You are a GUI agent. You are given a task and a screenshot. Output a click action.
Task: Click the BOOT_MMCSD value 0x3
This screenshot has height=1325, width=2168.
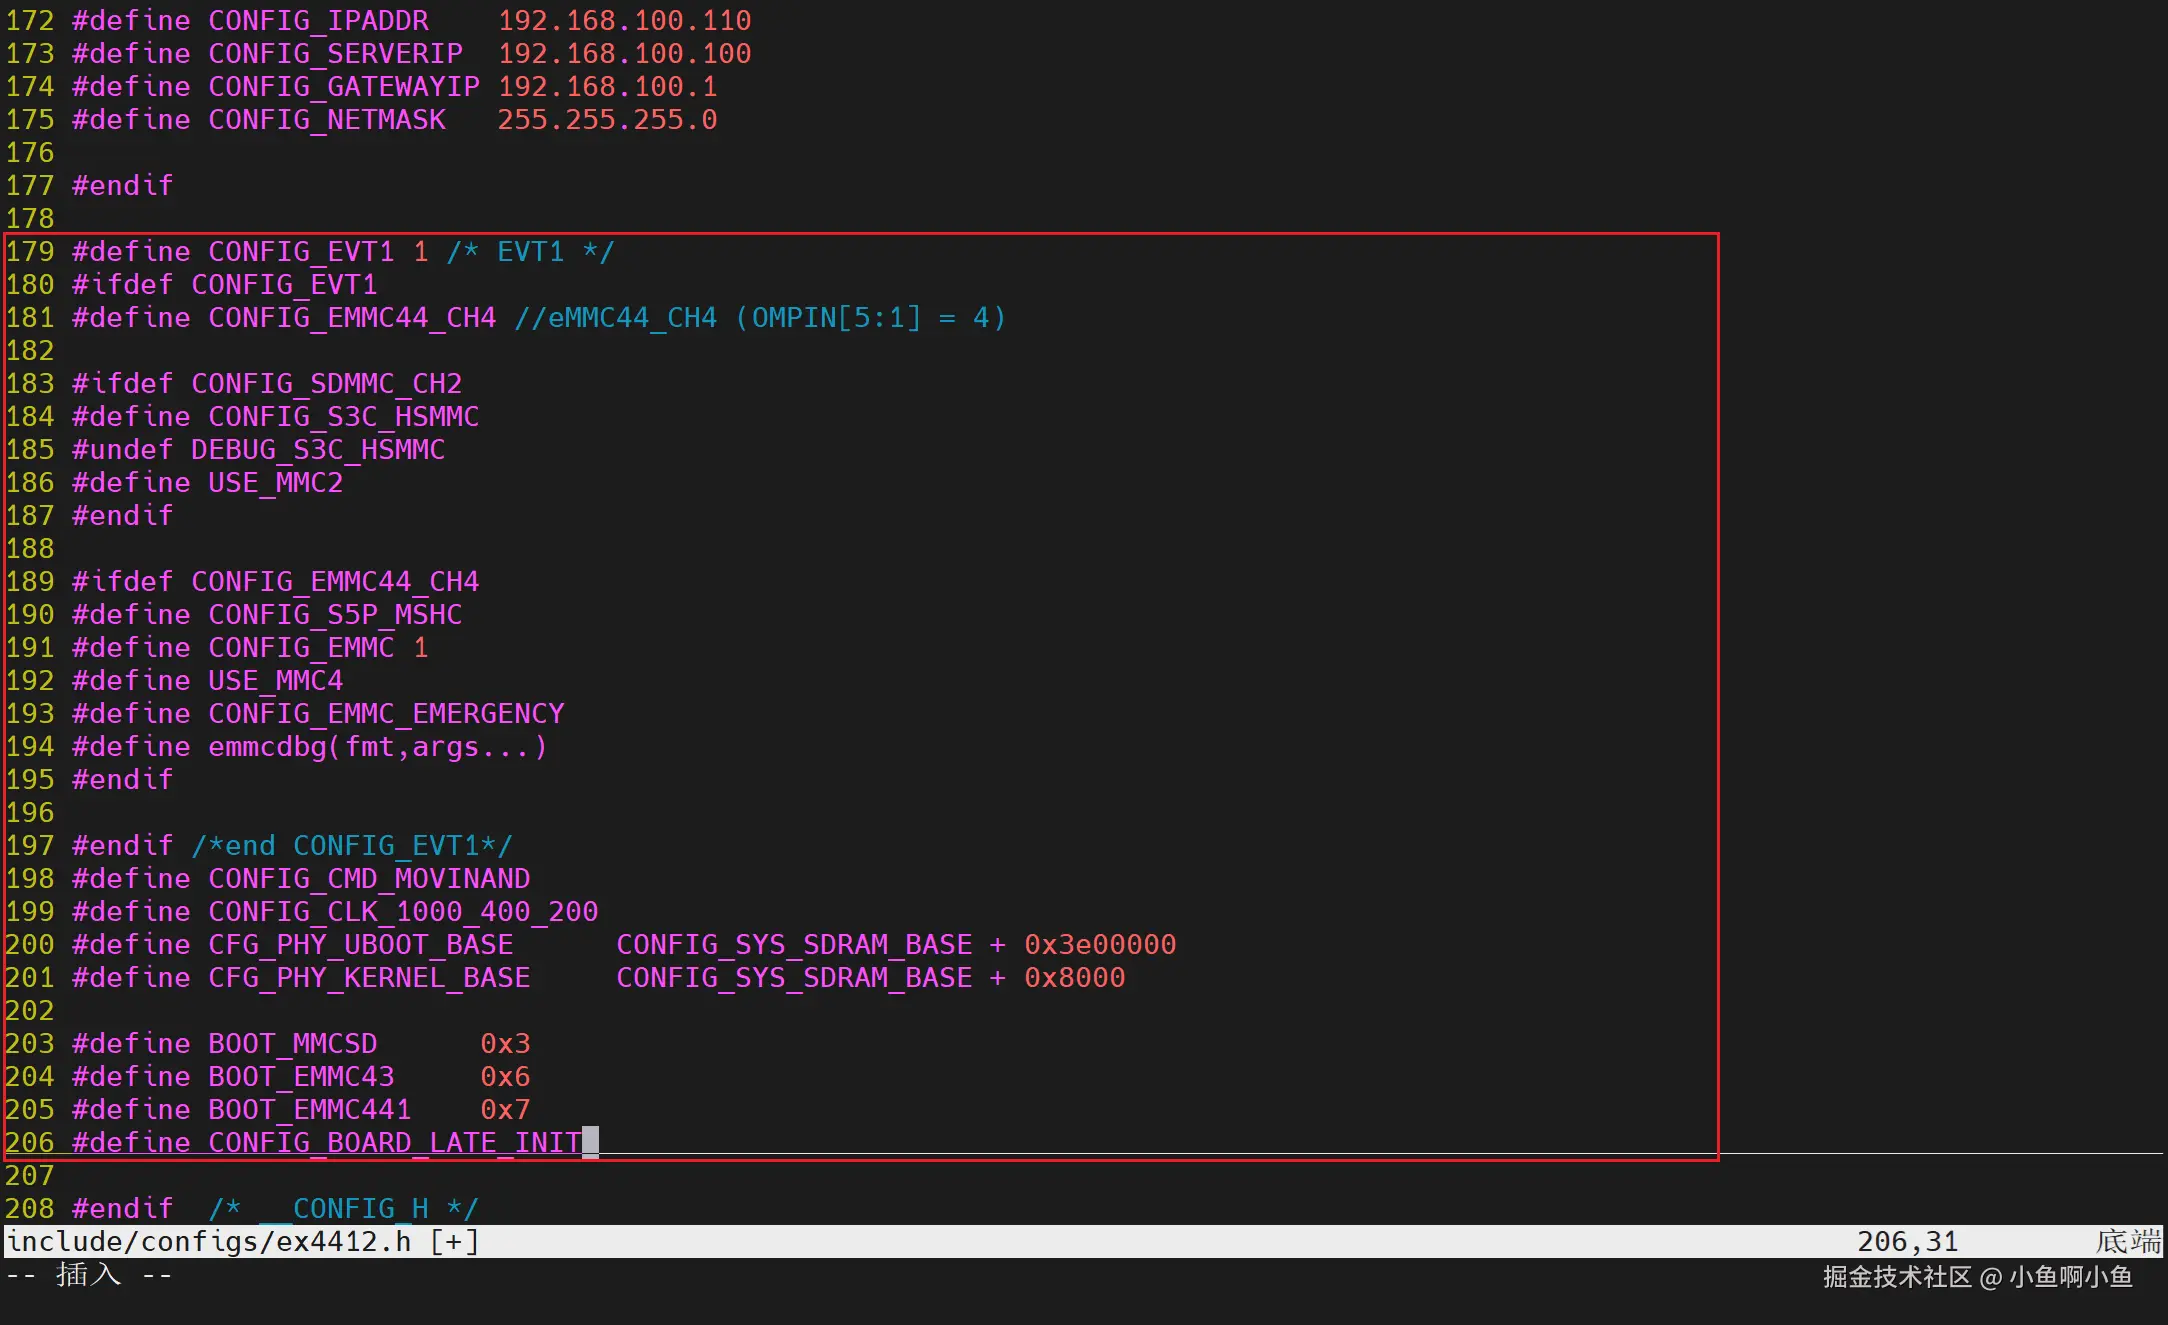[505, 1043]
